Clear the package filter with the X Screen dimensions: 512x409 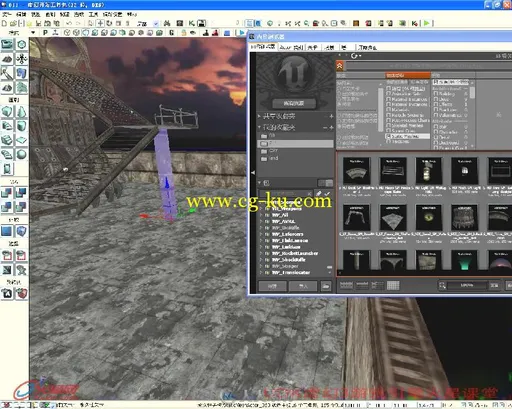(x=310, y=194)
